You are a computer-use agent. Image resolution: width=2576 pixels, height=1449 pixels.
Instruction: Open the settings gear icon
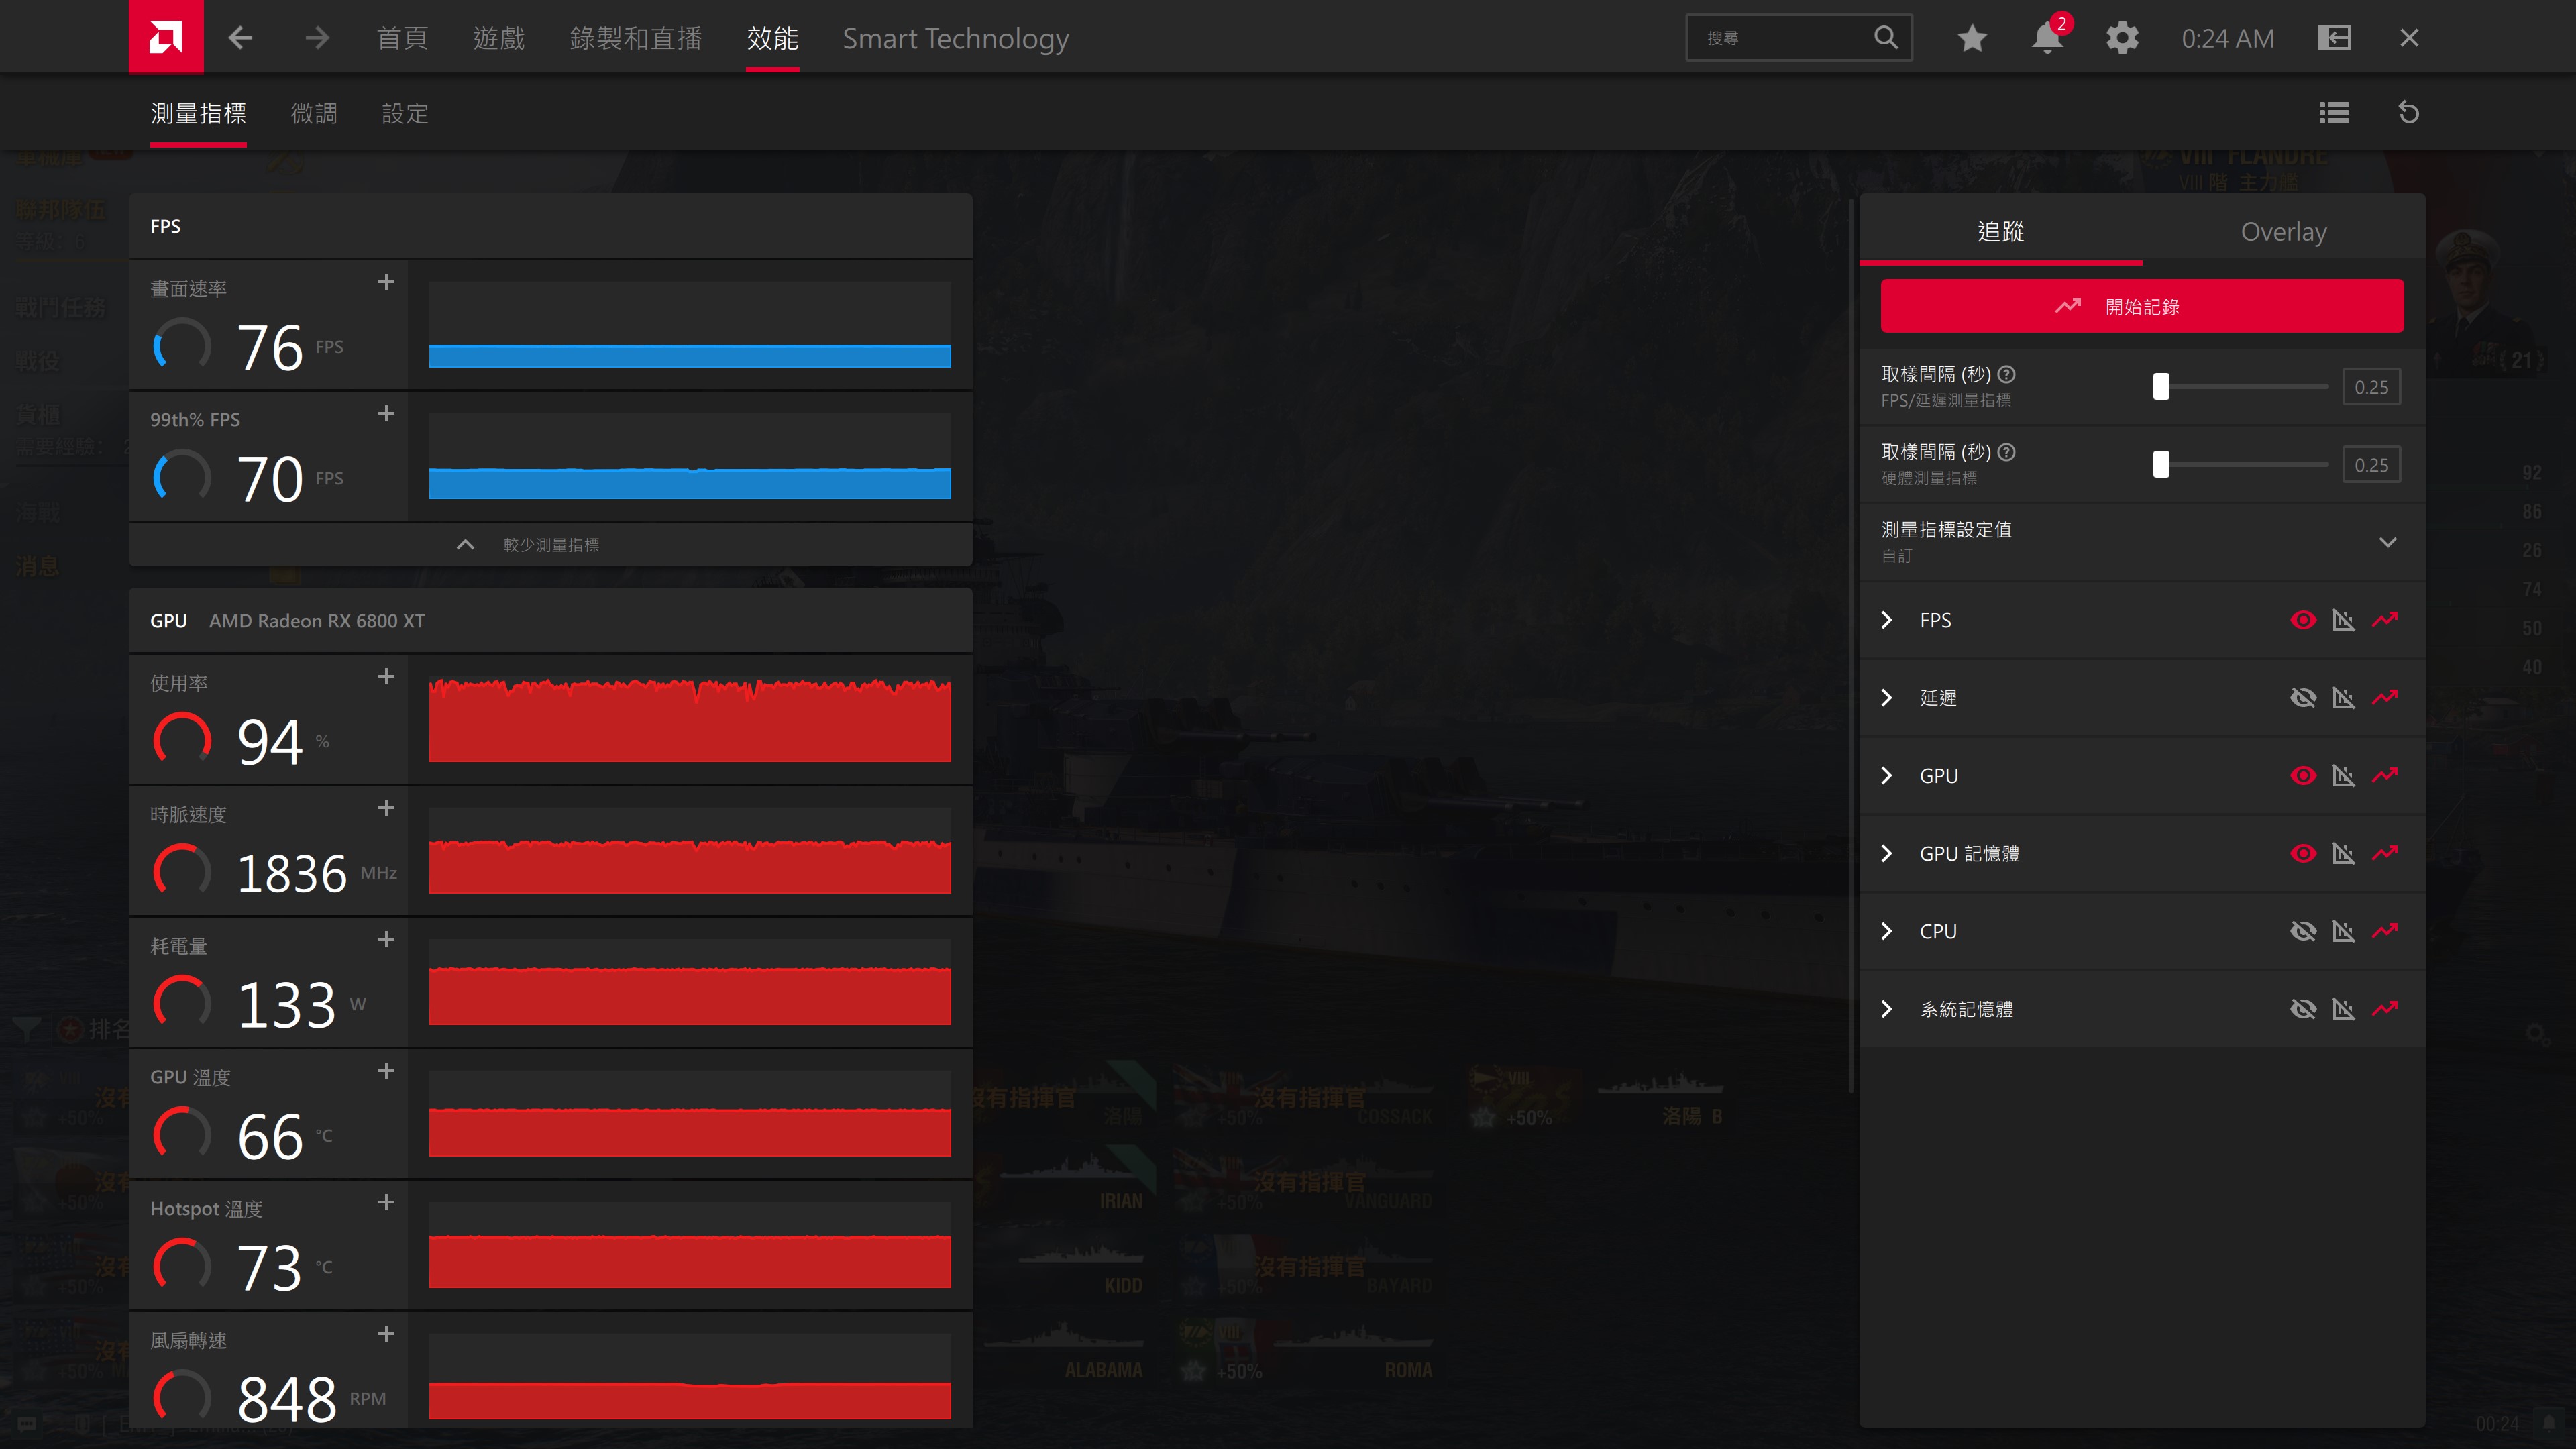point(2121,38)
